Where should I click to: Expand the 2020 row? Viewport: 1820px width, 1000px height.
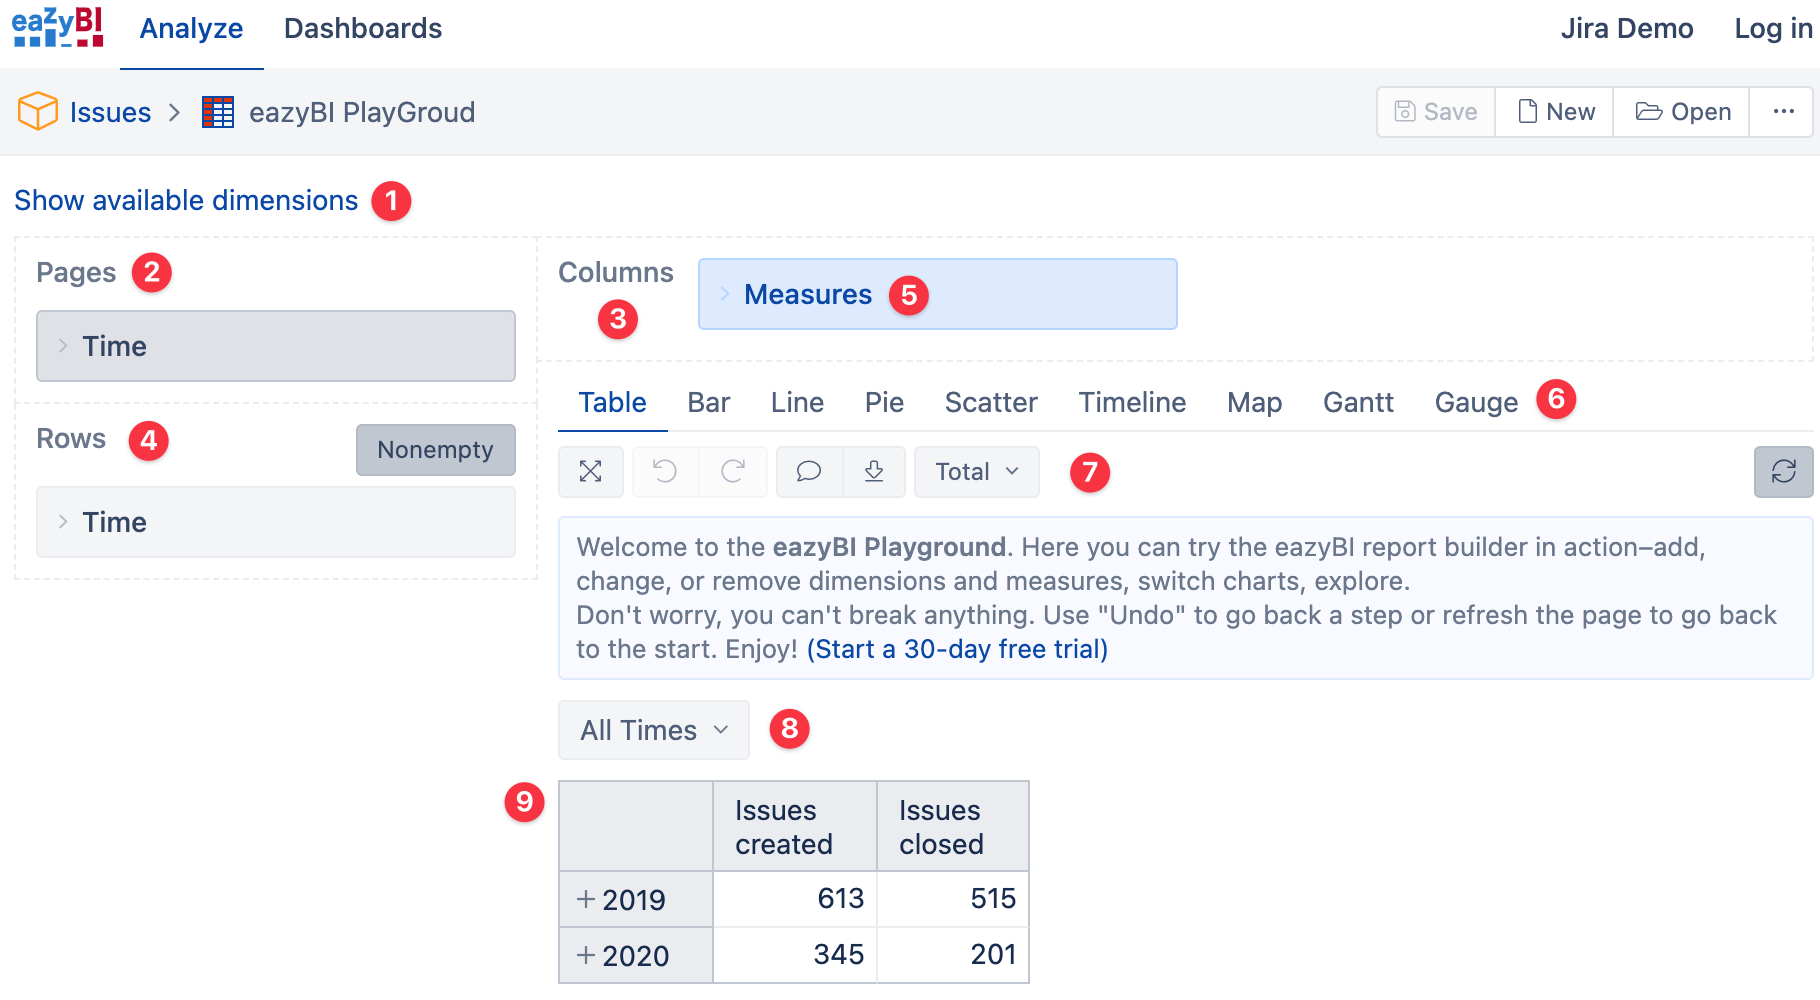(586, 955)
